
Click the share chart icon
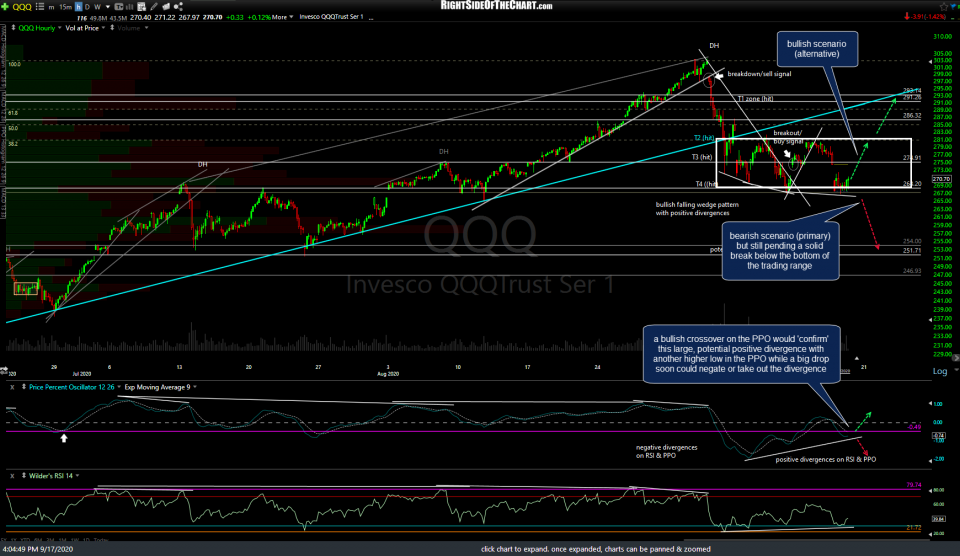(178, 7)
